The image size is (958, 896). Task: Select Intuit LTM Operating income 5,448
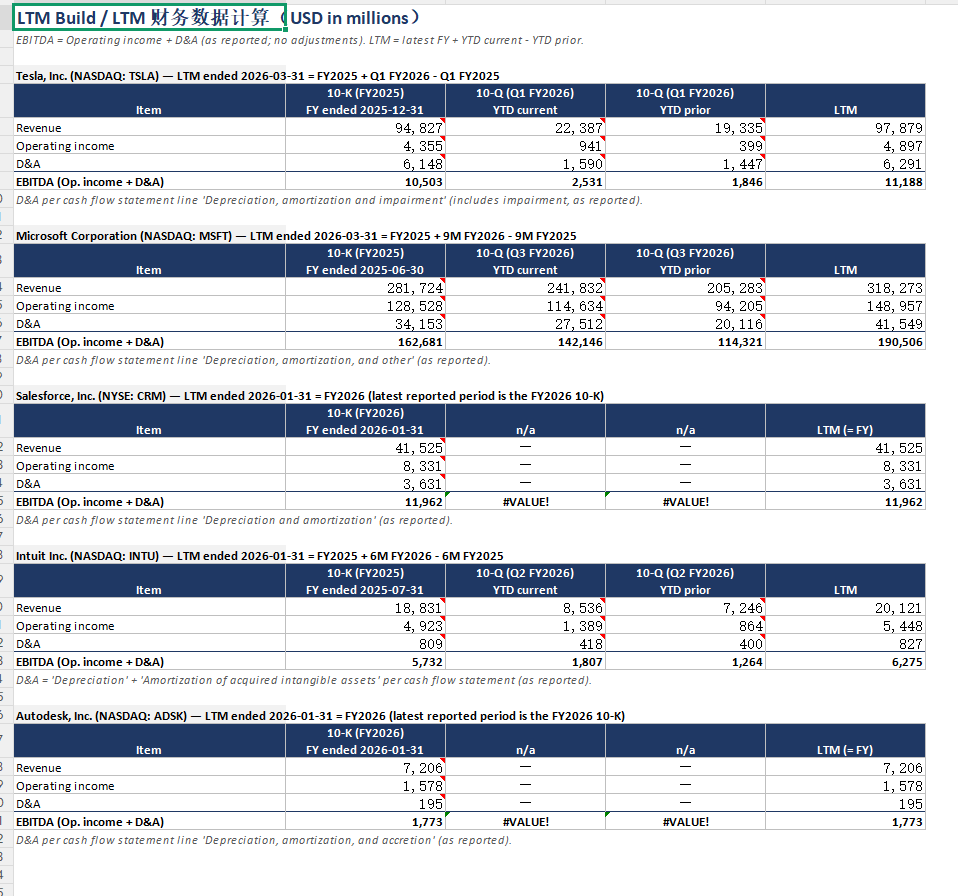pyautogui.click(x=846, y=626)
